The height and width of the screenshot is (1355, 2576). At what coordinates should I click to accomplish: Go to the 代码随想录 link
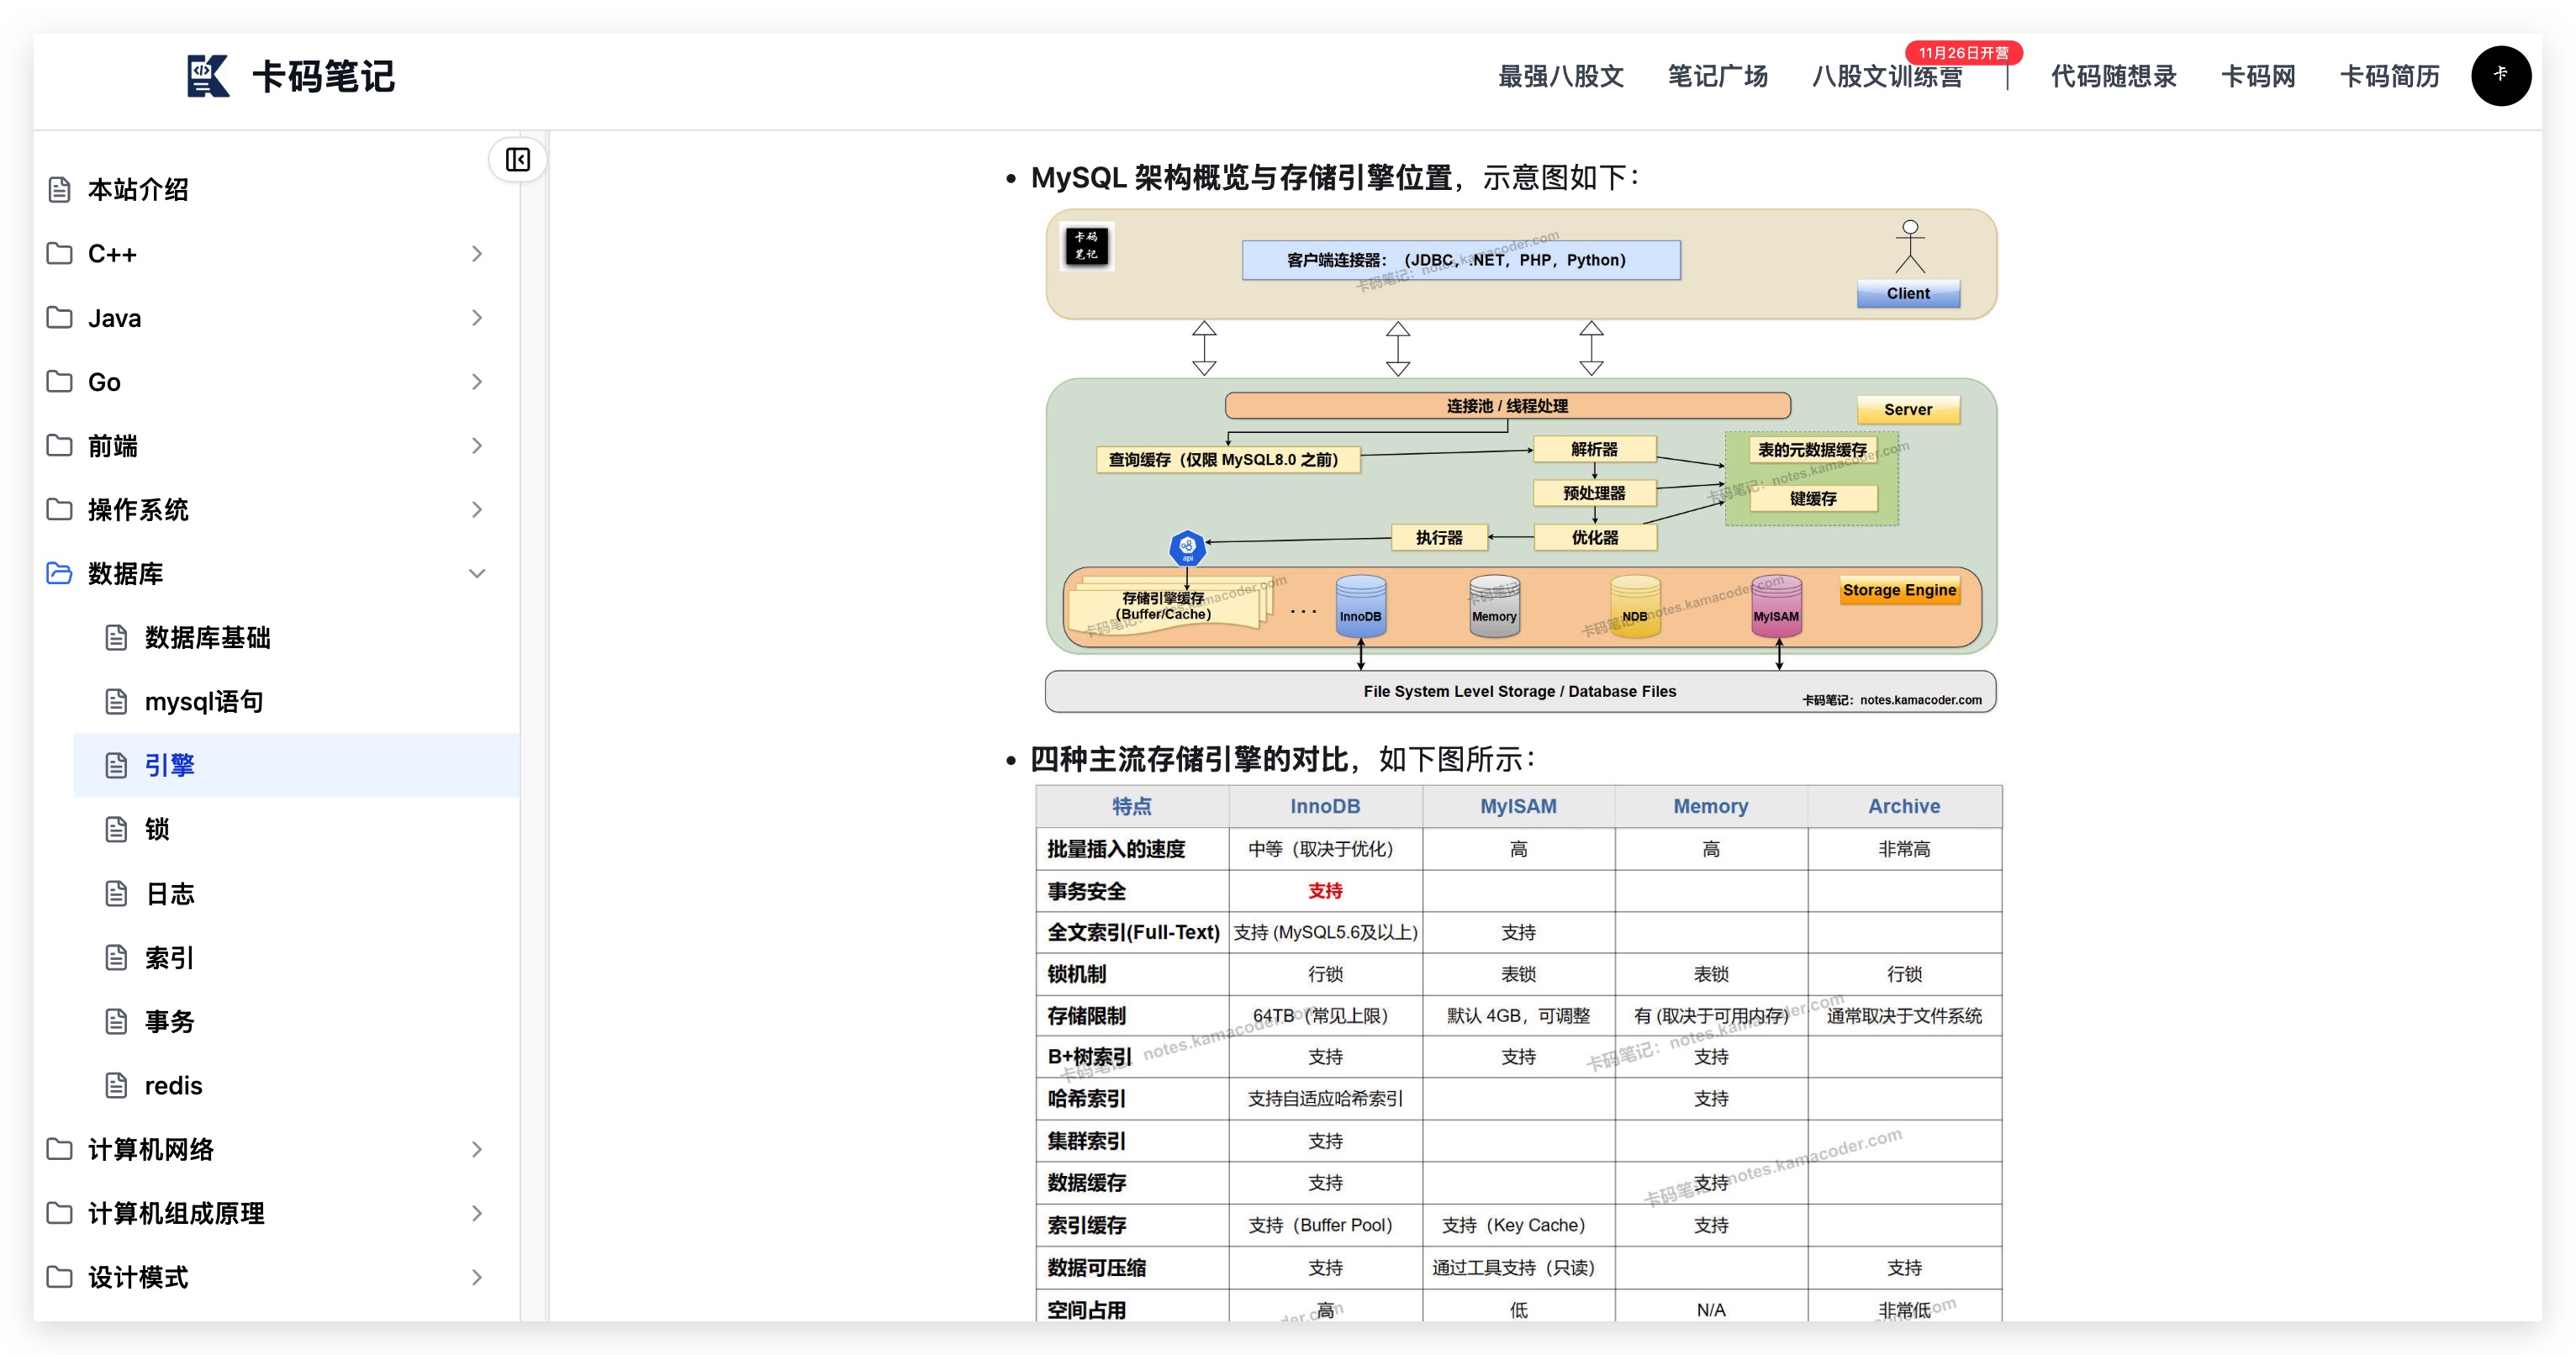click(2113, 77)
